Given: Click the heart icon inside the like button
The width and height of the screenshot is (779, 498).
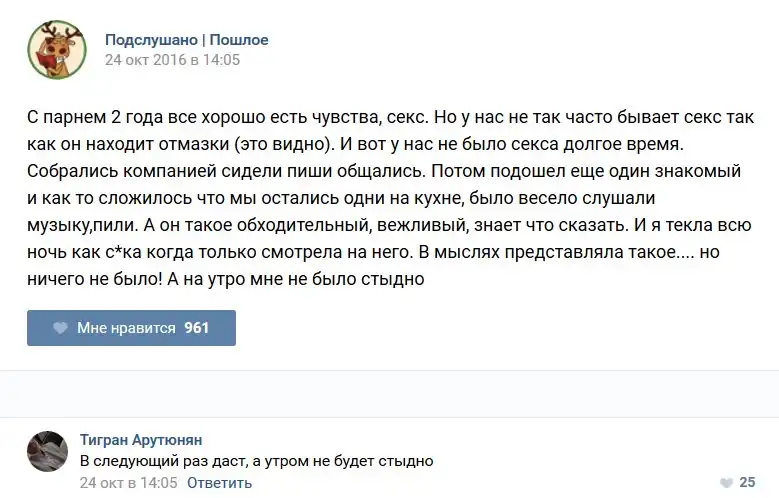Looking at the screenshot, I should tap(60, 328).
